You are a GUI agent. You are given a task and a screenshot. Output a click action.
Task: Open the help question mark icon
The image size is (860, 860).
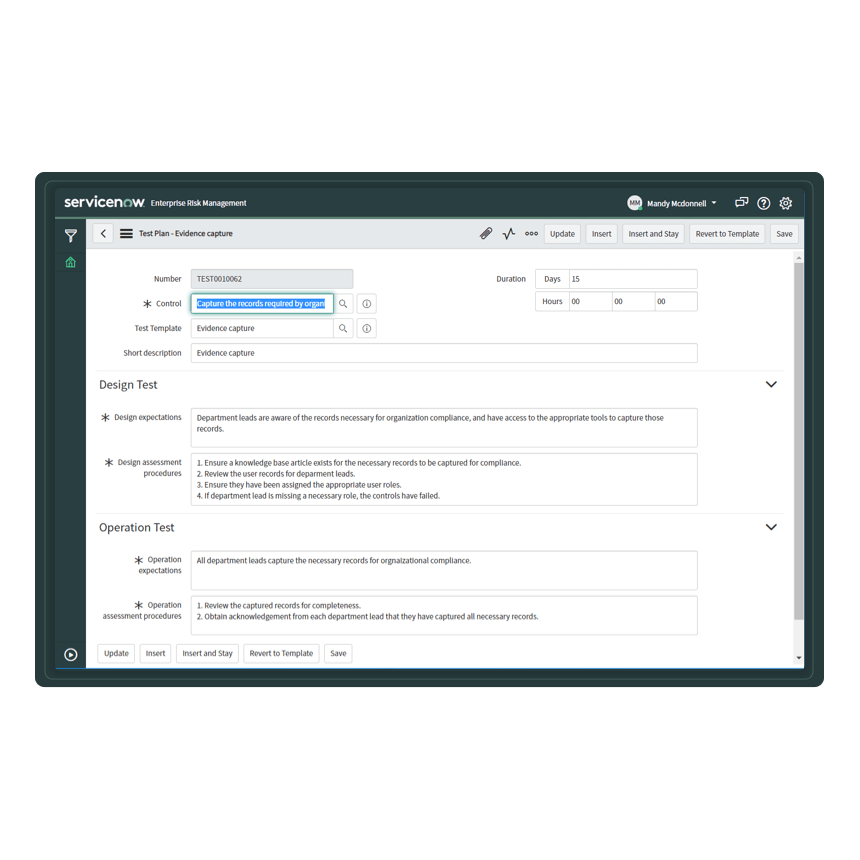pyautogui.click(x=763, y=202)
